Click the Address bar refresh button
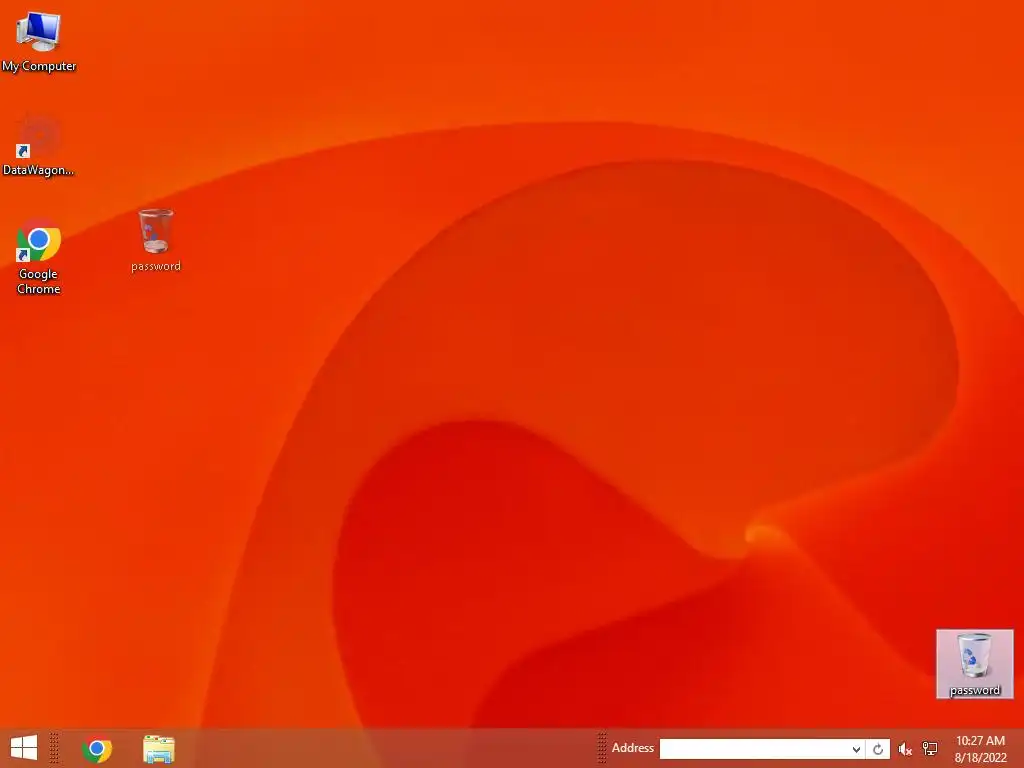 click(x=878, y=749)
